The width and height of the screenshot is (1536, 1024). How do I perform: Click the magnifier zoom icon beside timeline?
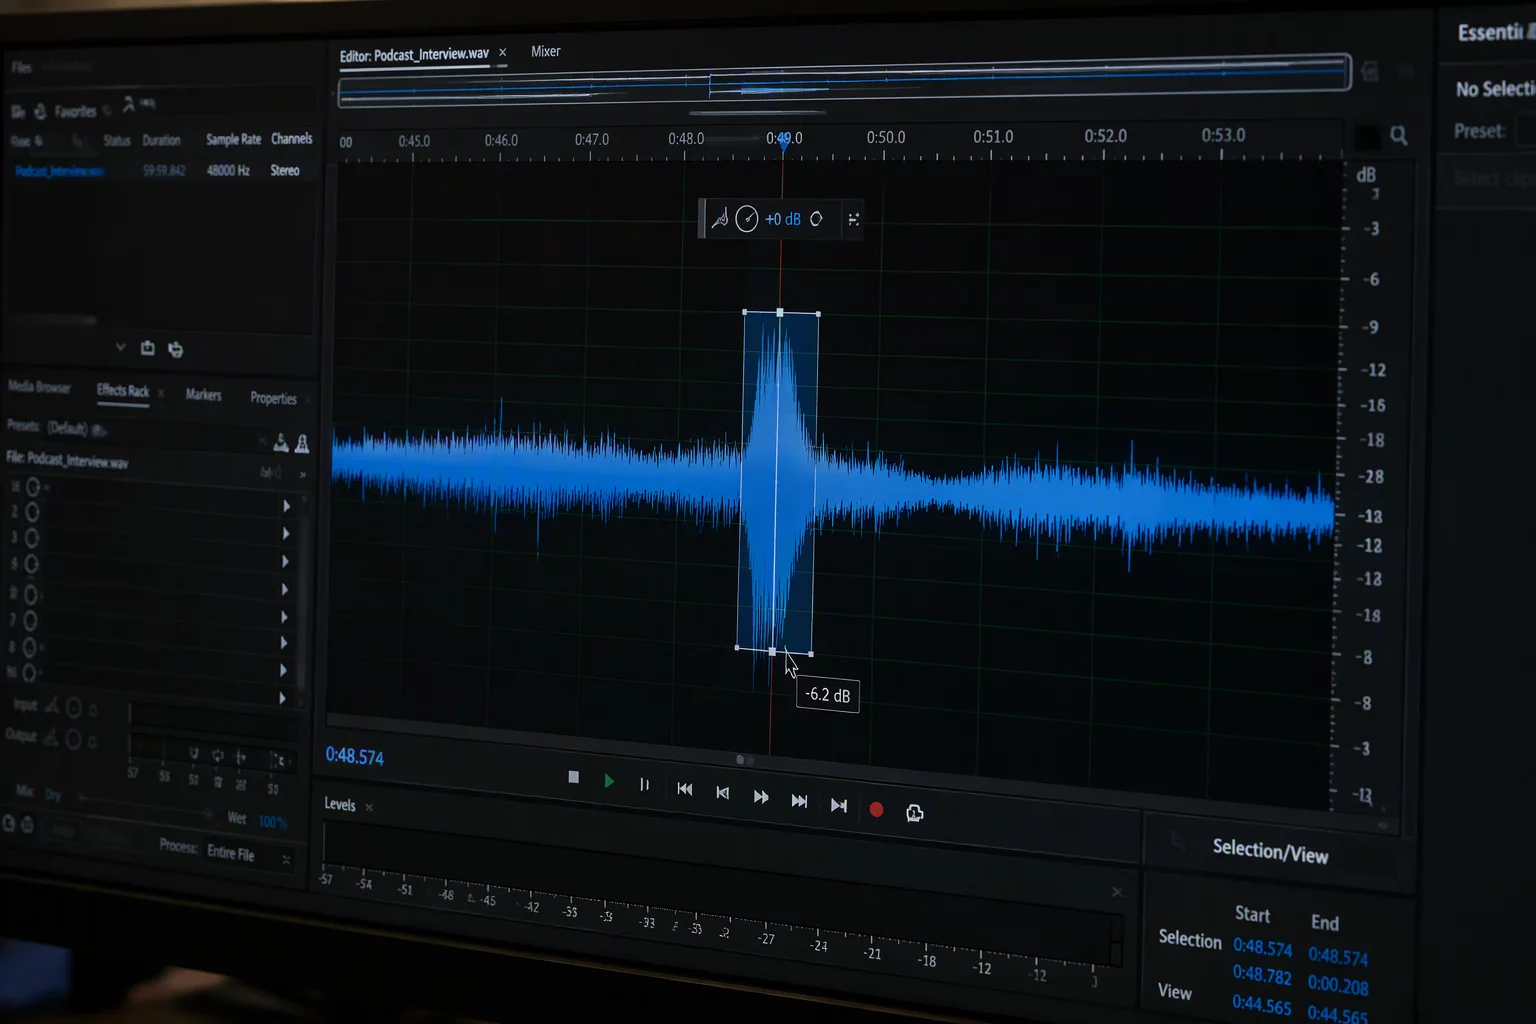coord(1399,135)
